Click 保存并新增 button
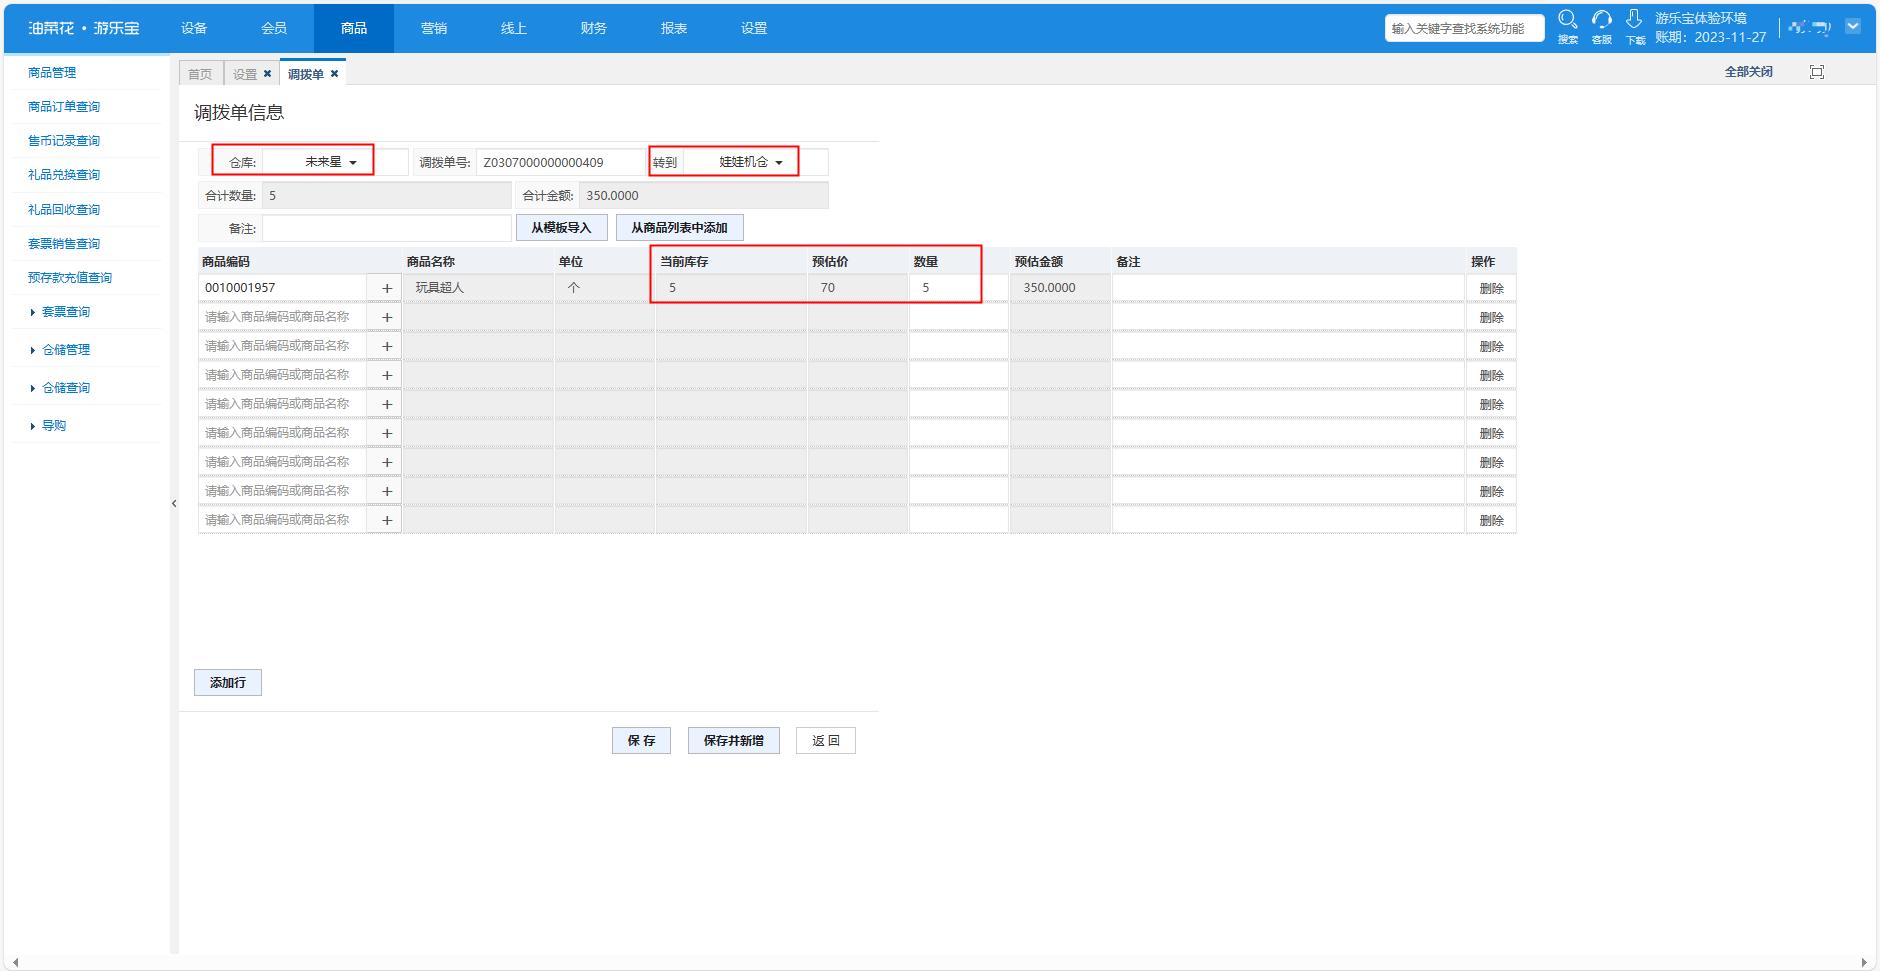Screen dimensions: 1880x971 tap(734, 741)
